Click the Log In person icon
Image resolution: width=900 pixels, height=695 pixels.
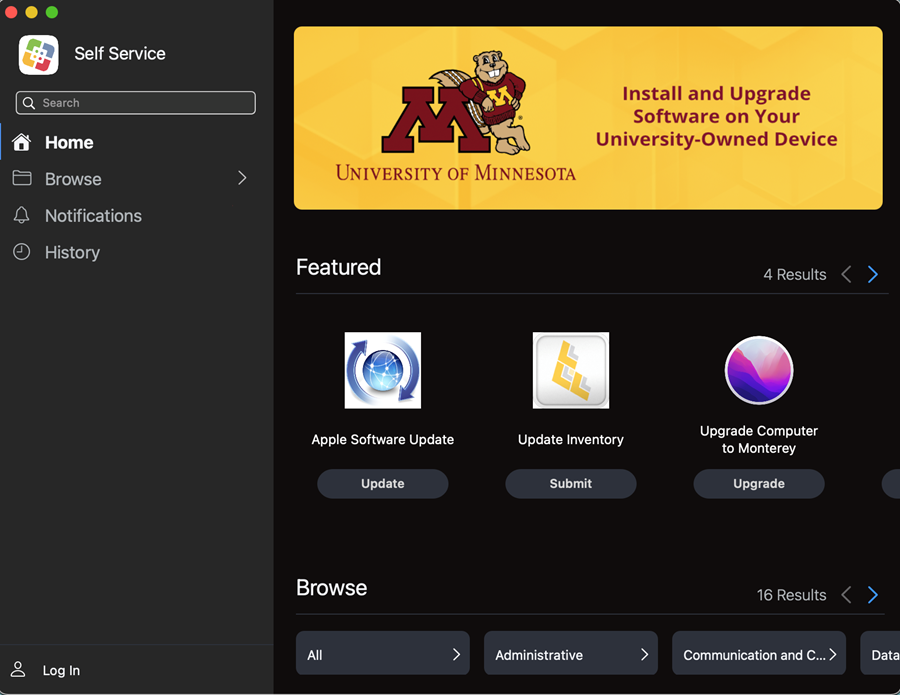click(18, 669)
